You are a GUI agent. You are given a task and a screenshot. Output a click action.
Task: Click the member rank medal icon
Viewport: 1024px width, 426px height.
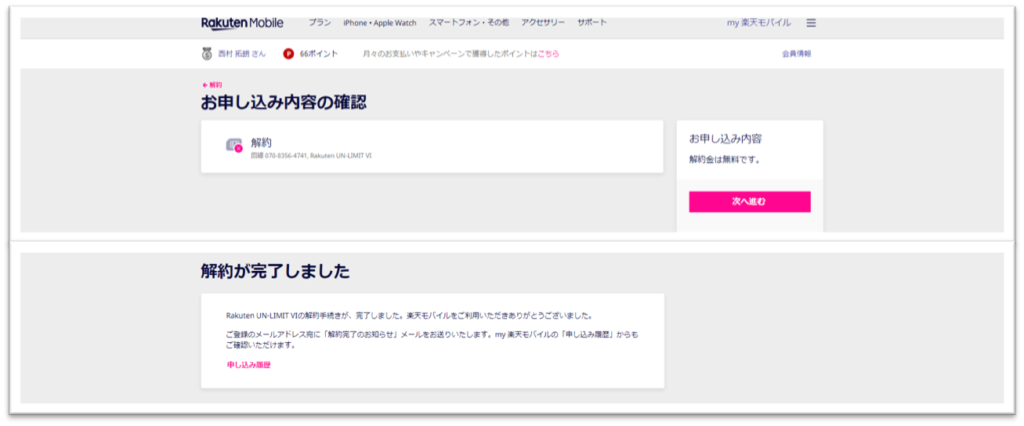207,54
